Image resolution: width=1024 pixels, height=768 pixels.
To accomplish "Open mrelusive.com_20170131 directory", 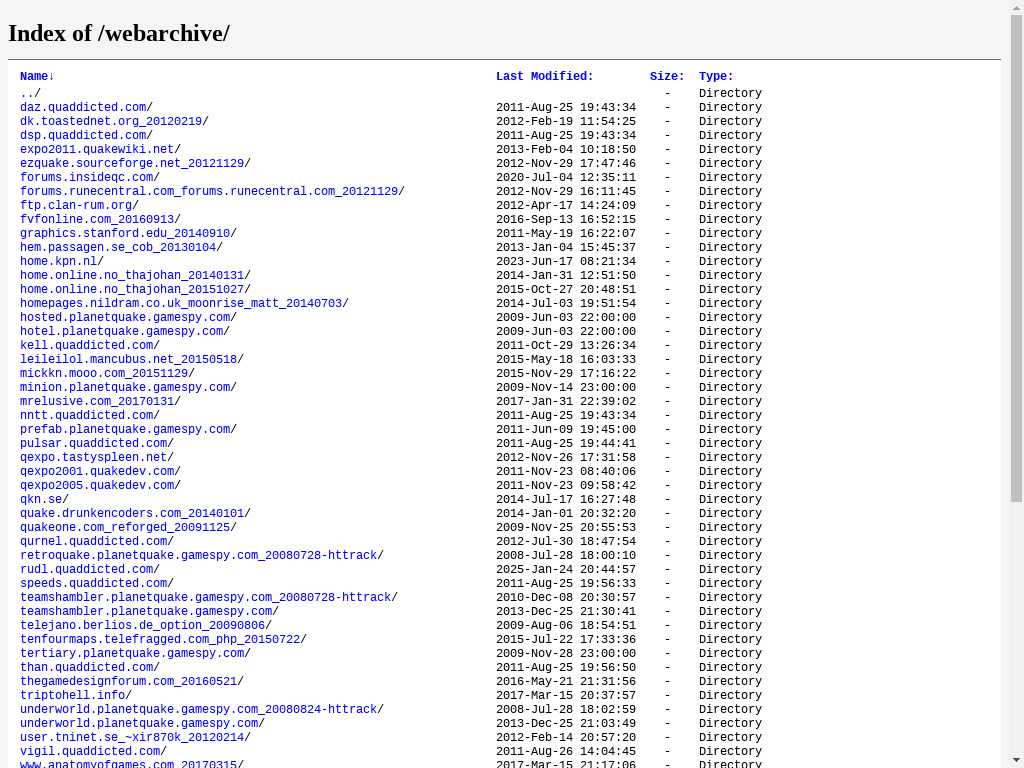I will (97, 402).
